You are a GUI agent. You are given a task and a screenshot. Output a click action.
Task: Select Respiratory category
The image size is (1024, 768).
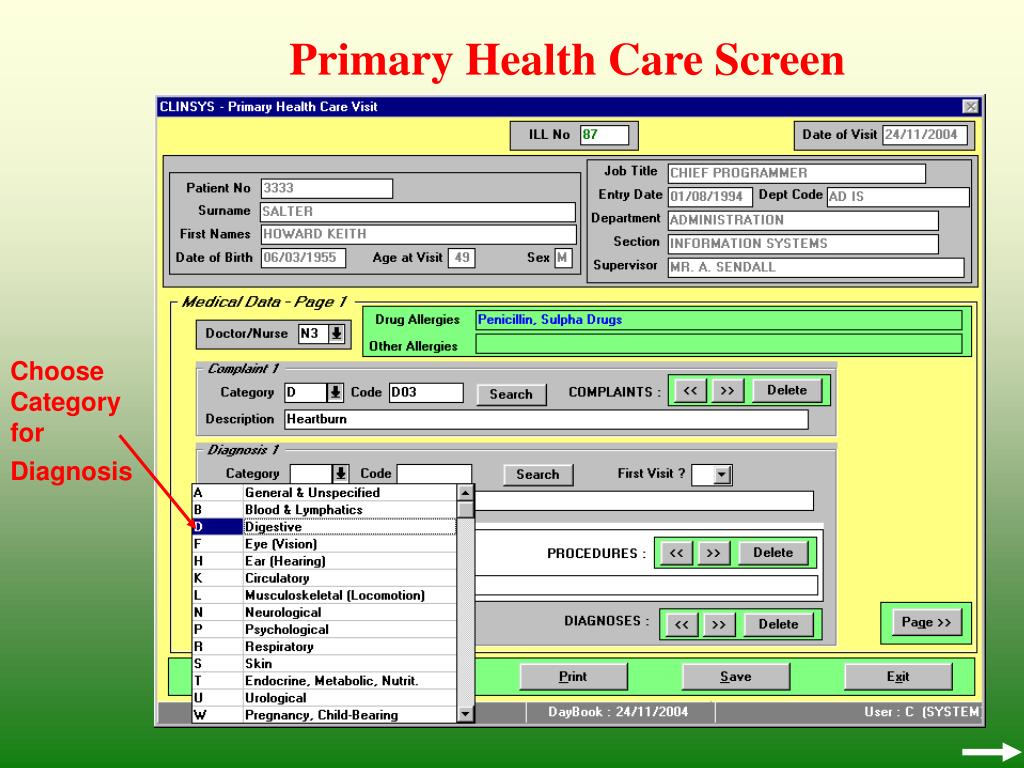coord(325,647)
